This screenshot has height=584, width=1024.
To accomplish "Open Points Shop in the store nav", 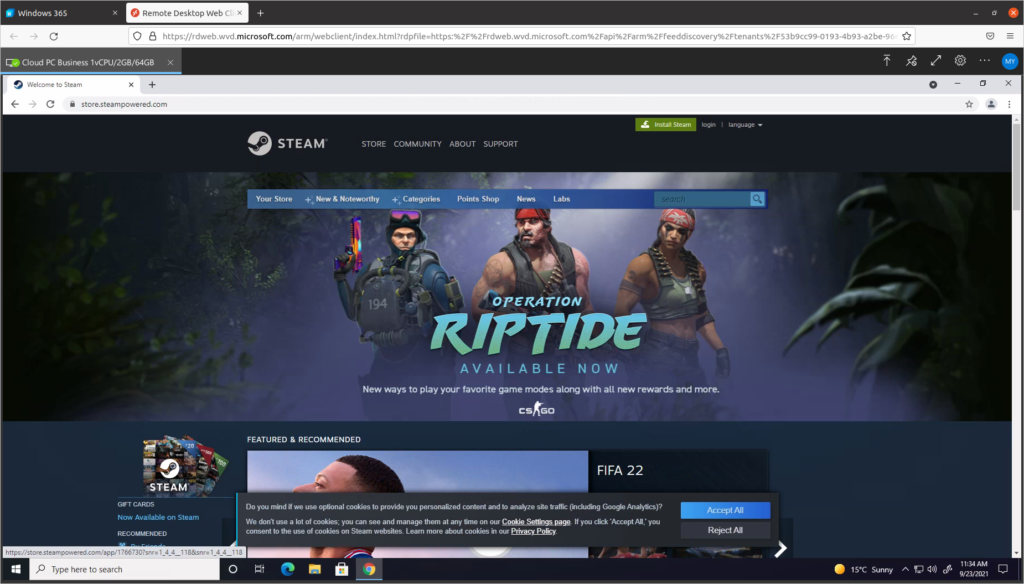I will (x=478, y=199).
